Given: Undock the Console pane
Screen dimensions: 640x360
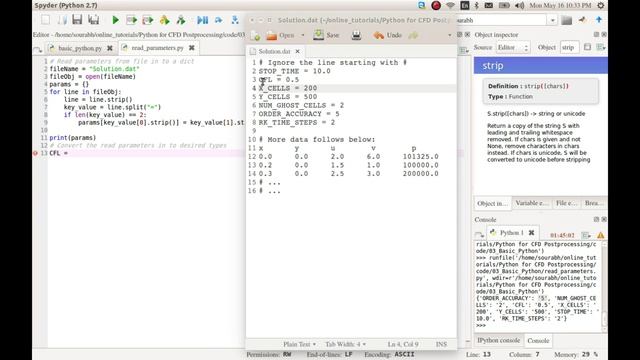Looking at the screenshot, I should pos(596,220).
